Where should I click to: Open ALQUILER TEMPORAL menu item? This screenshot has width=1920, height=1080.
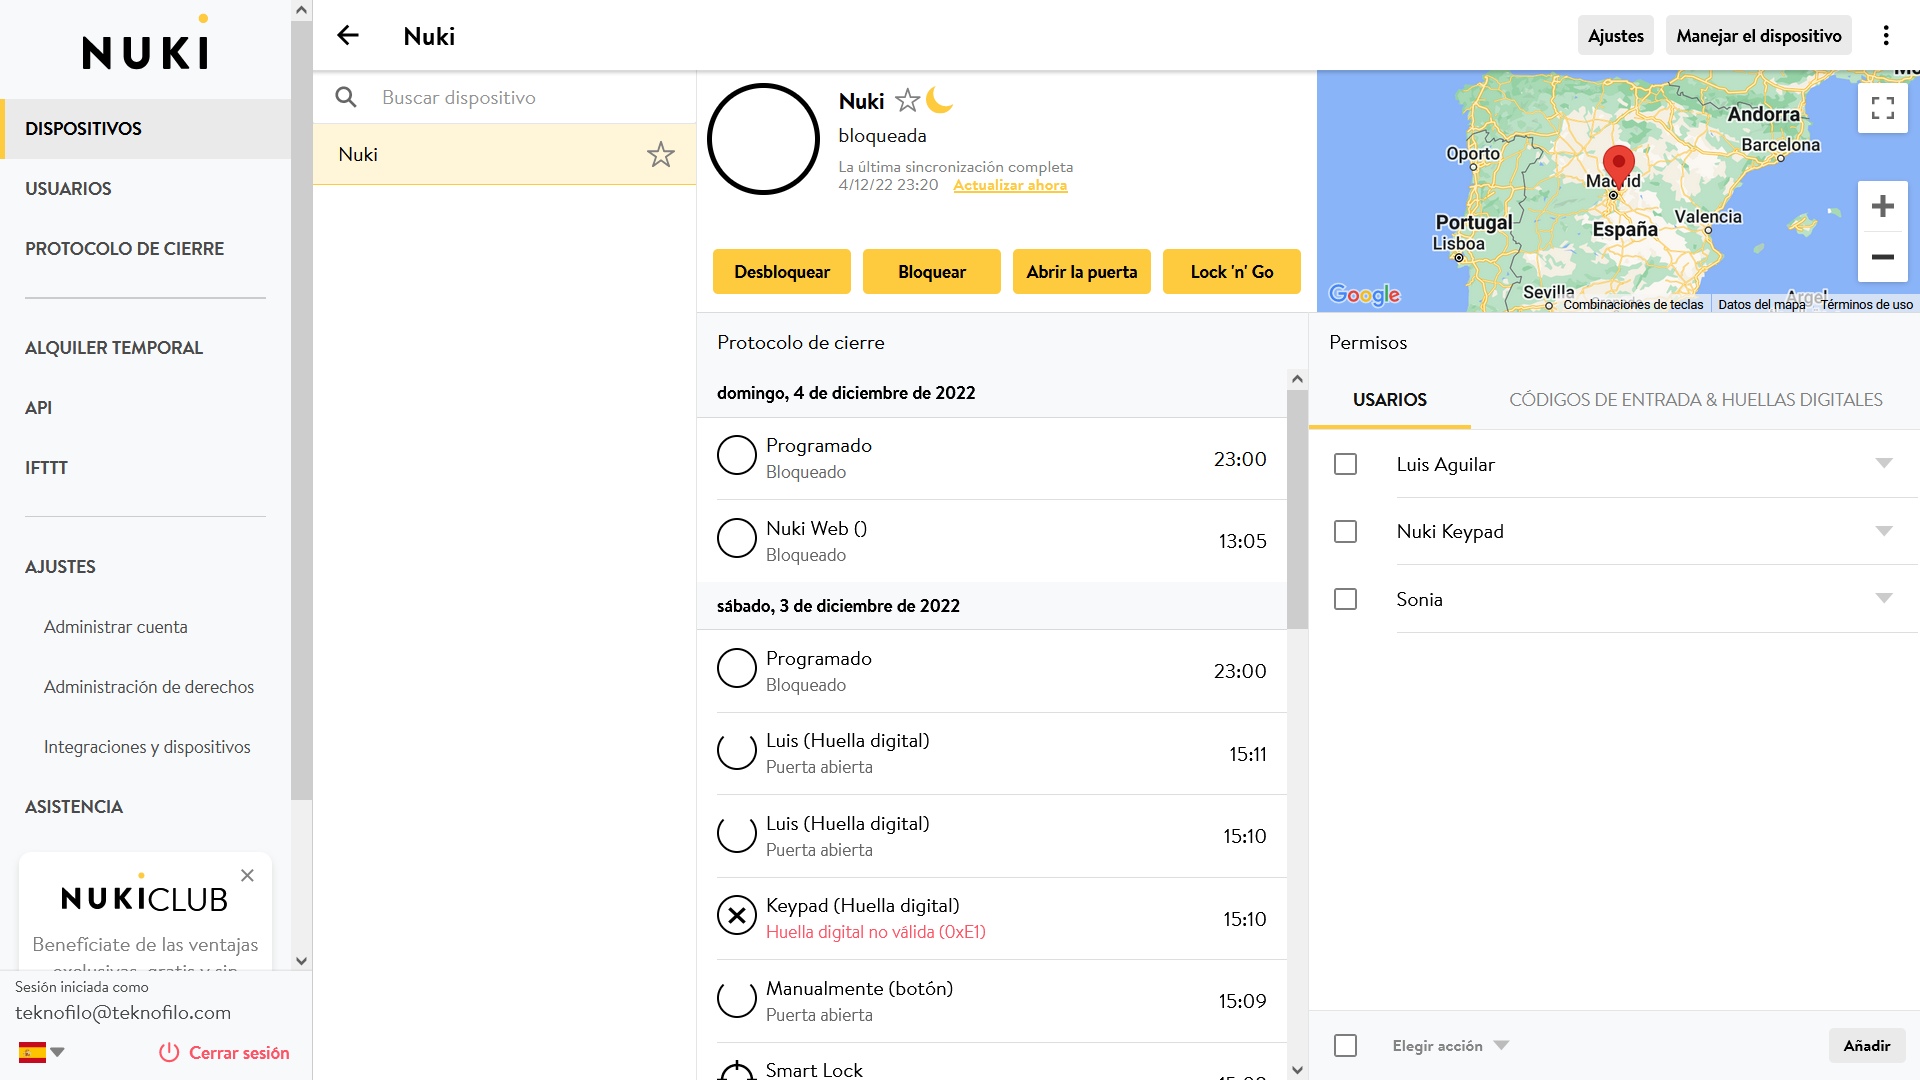(x=146, y=348)
